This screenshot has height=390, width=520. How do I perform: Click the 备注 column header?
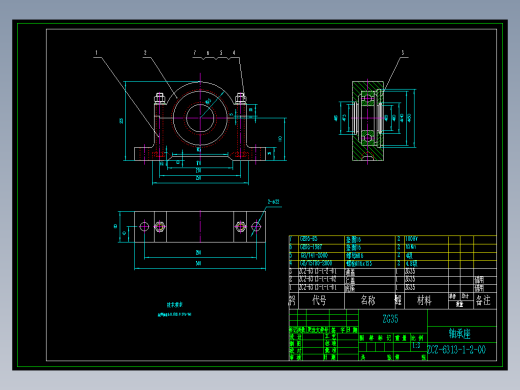(x=483, y=301)
